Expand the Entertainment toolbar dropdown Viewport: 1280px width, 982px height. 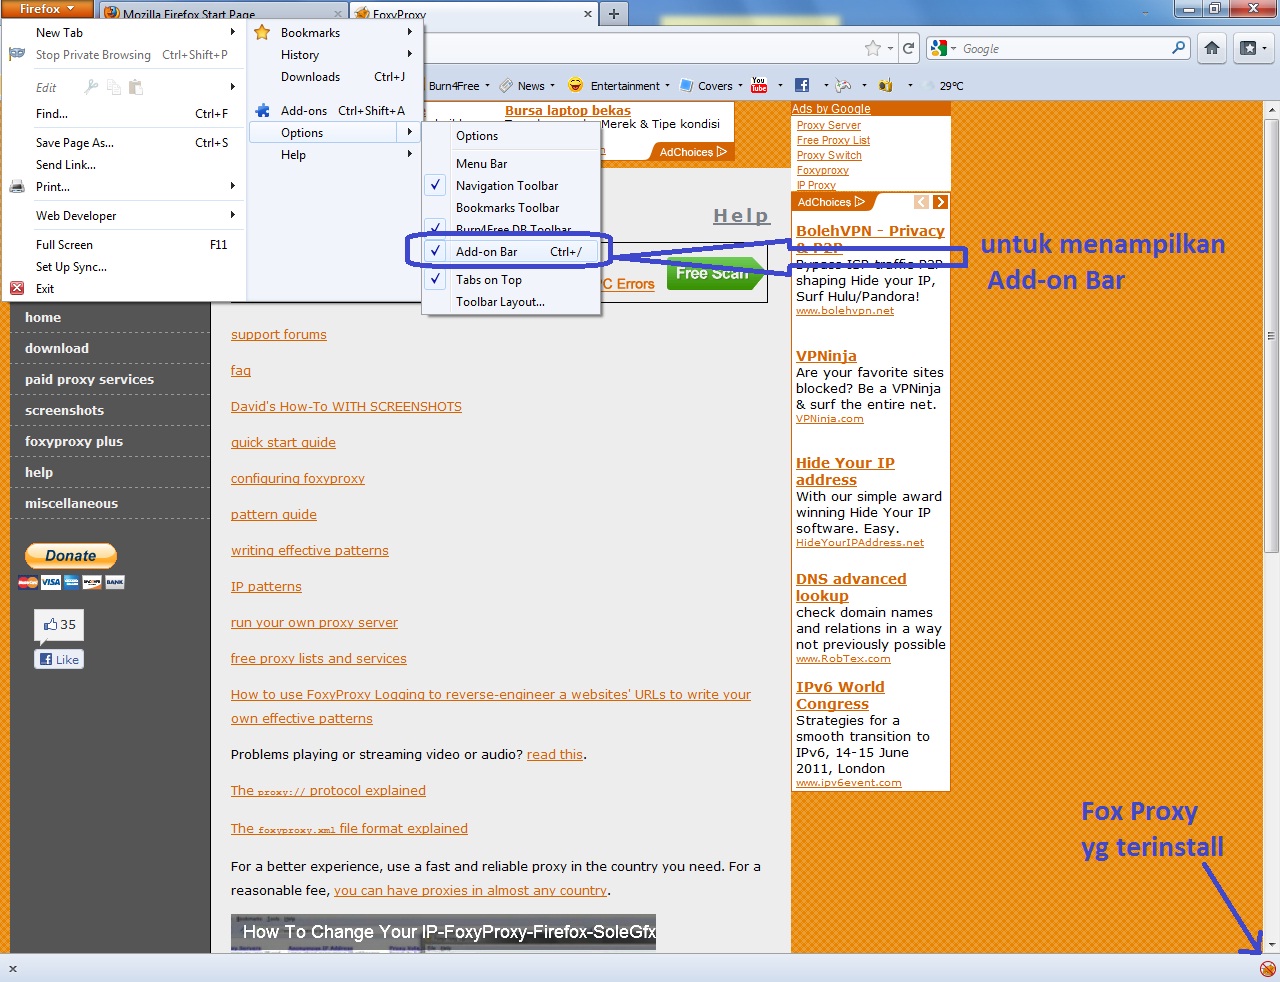coord(667,86)
